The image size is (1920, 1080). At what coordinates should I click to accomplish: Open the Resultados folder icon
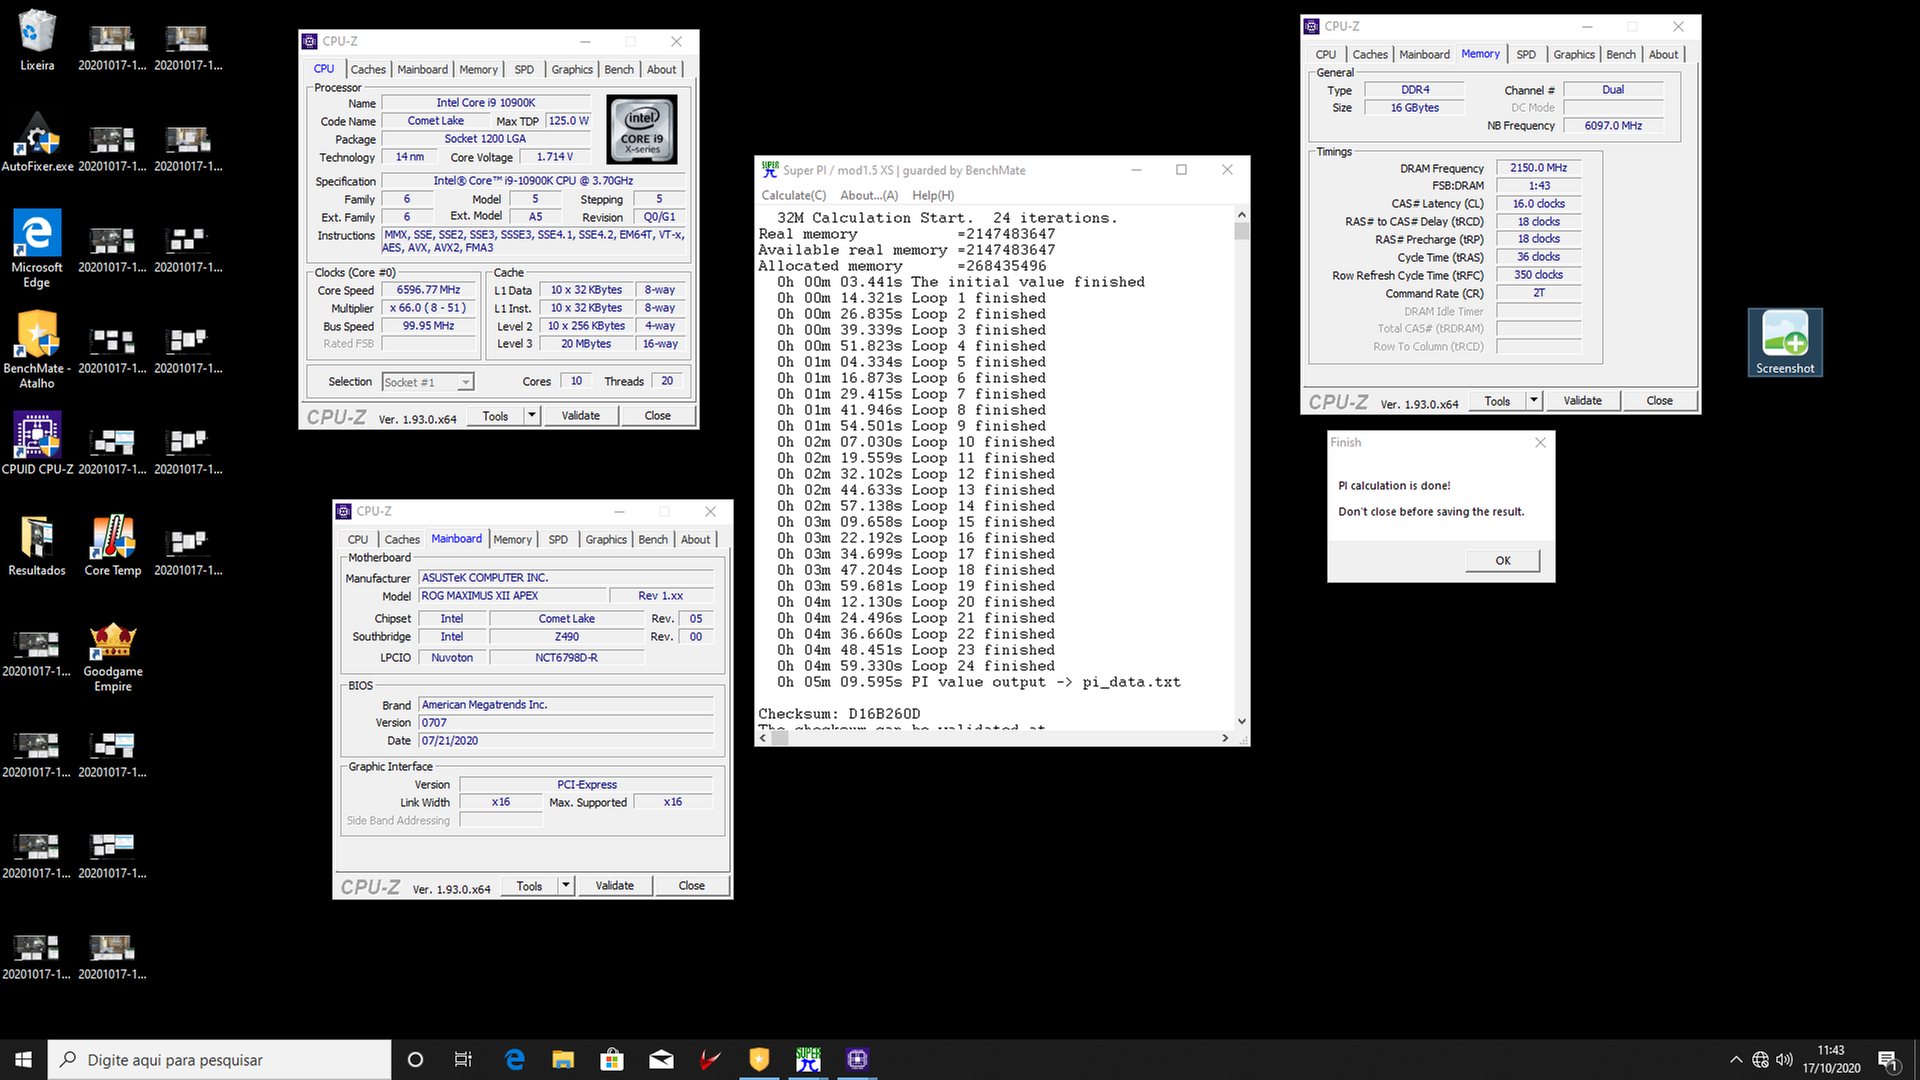(37, 545)
